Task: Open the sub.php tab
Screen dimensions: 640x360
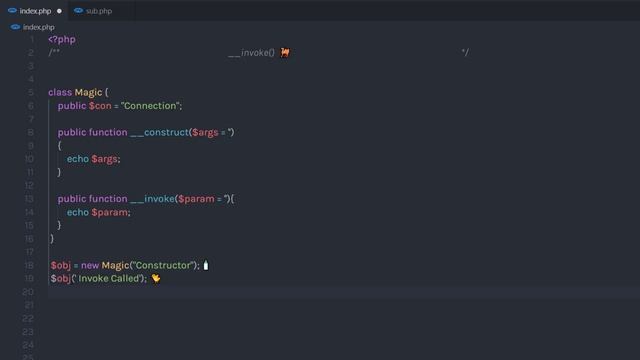Action: pyautogui.click(x=99, y=11)
